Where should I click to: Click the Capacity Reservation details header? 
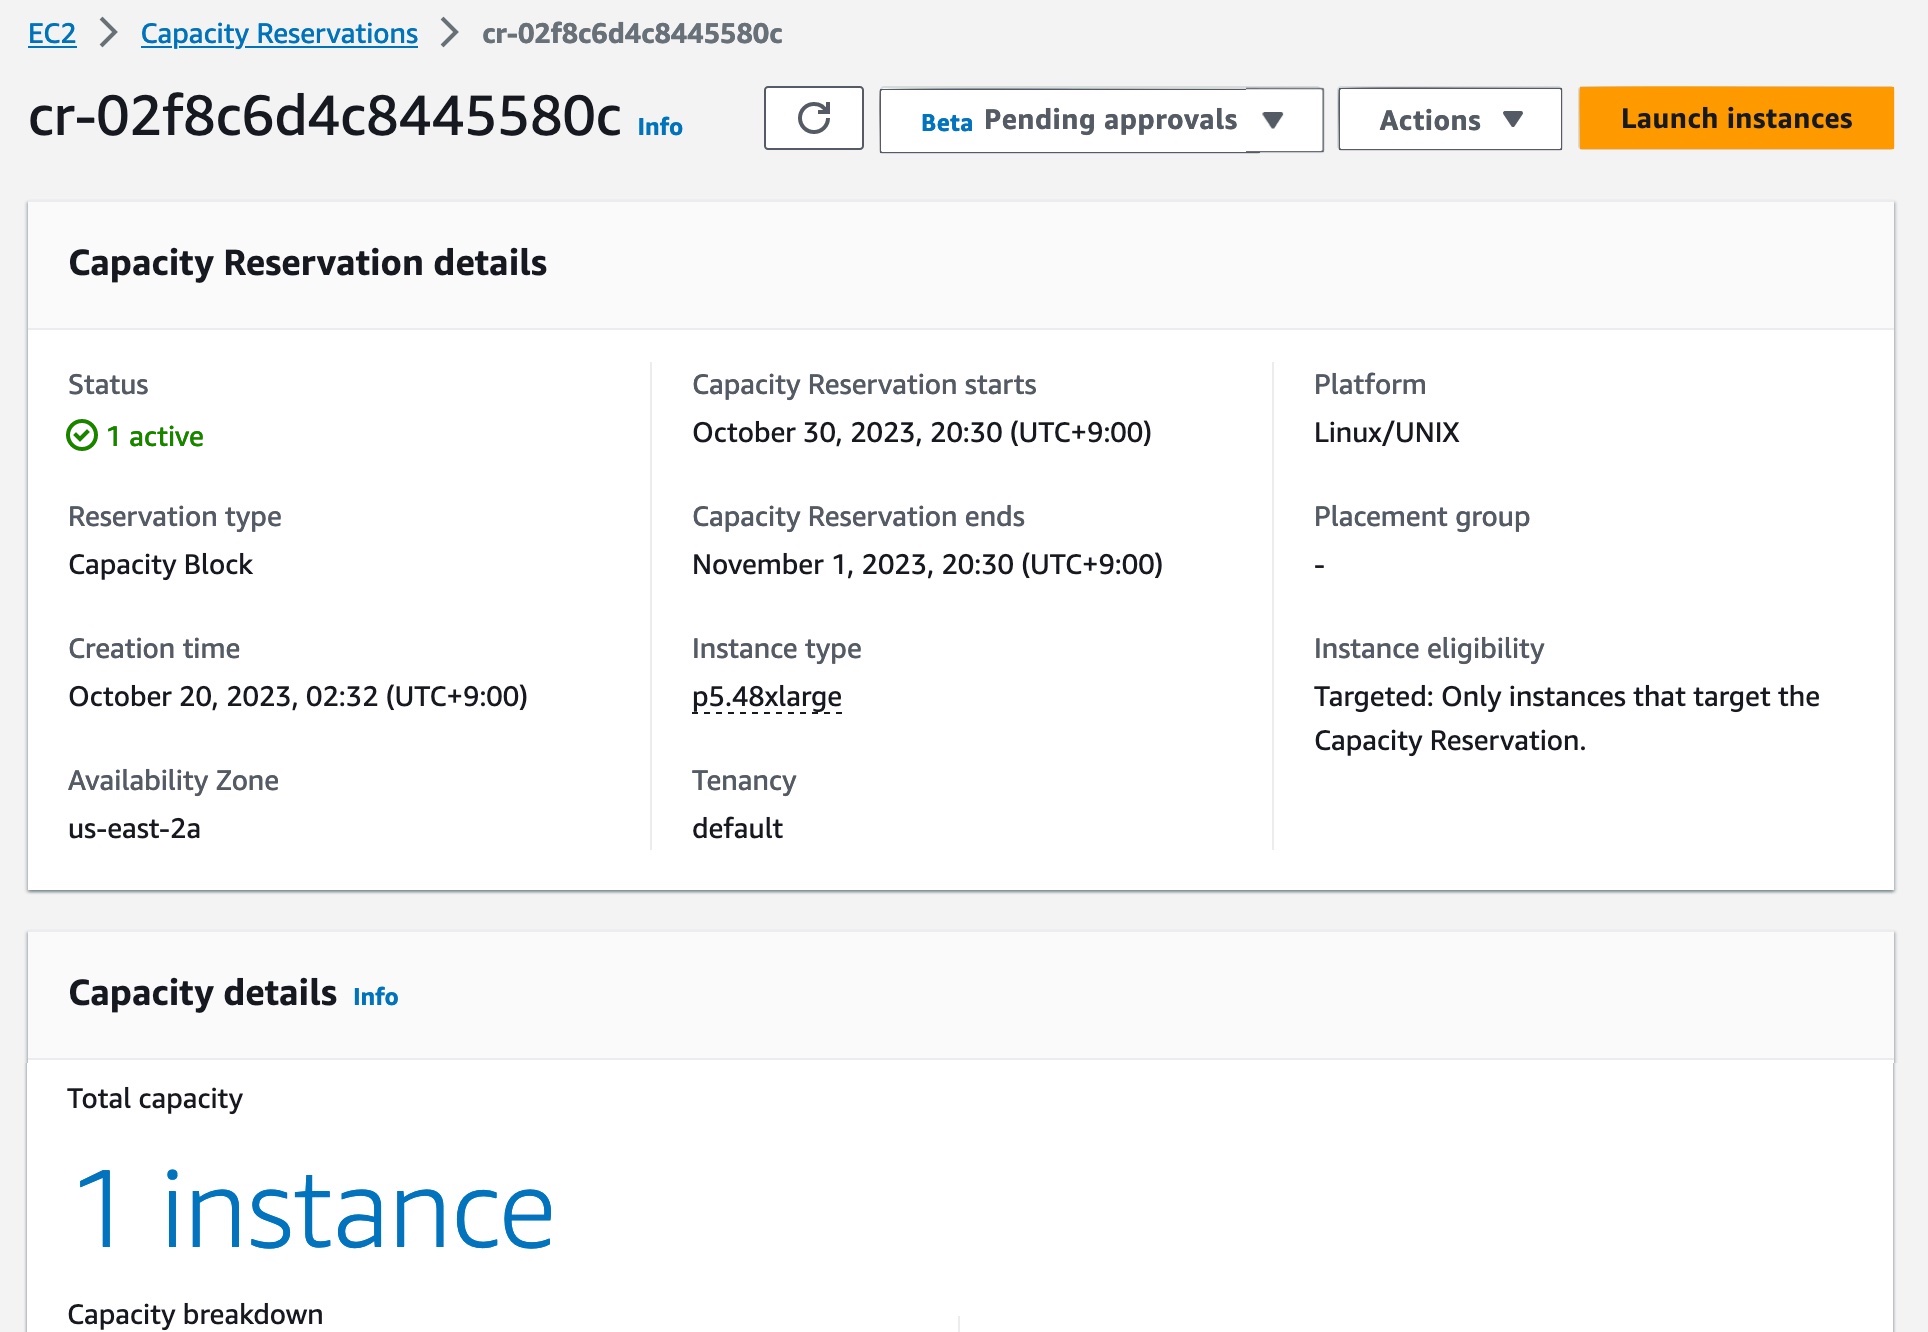click(308, 263)
